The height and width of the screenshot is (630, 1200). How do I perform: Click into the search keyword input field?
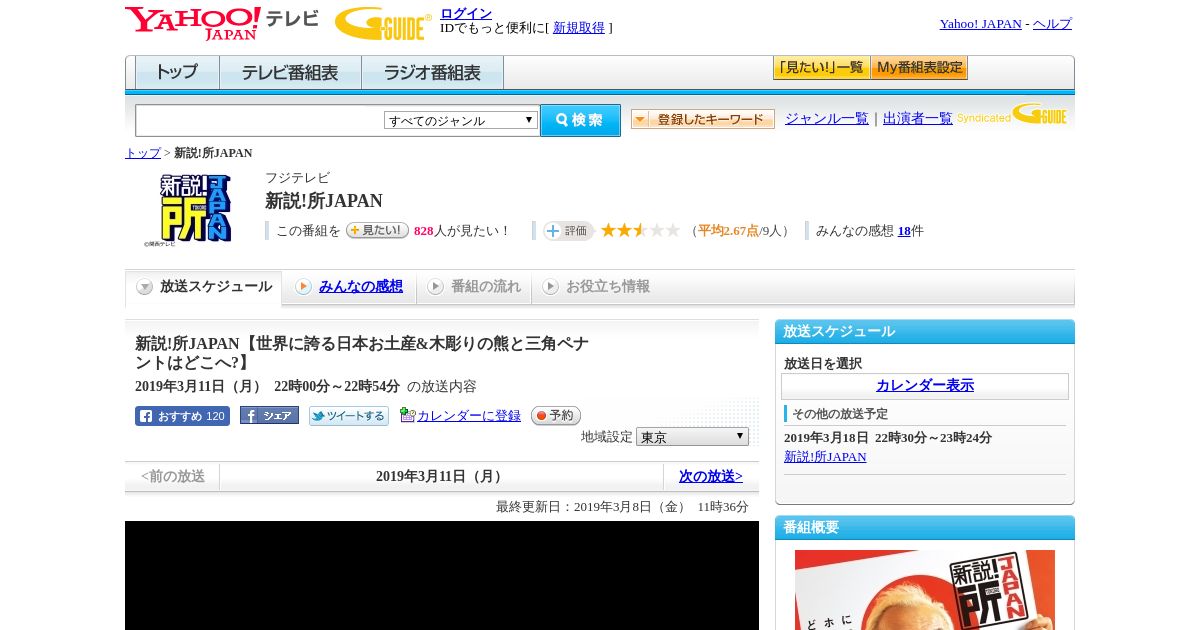(x=259, y=120)
